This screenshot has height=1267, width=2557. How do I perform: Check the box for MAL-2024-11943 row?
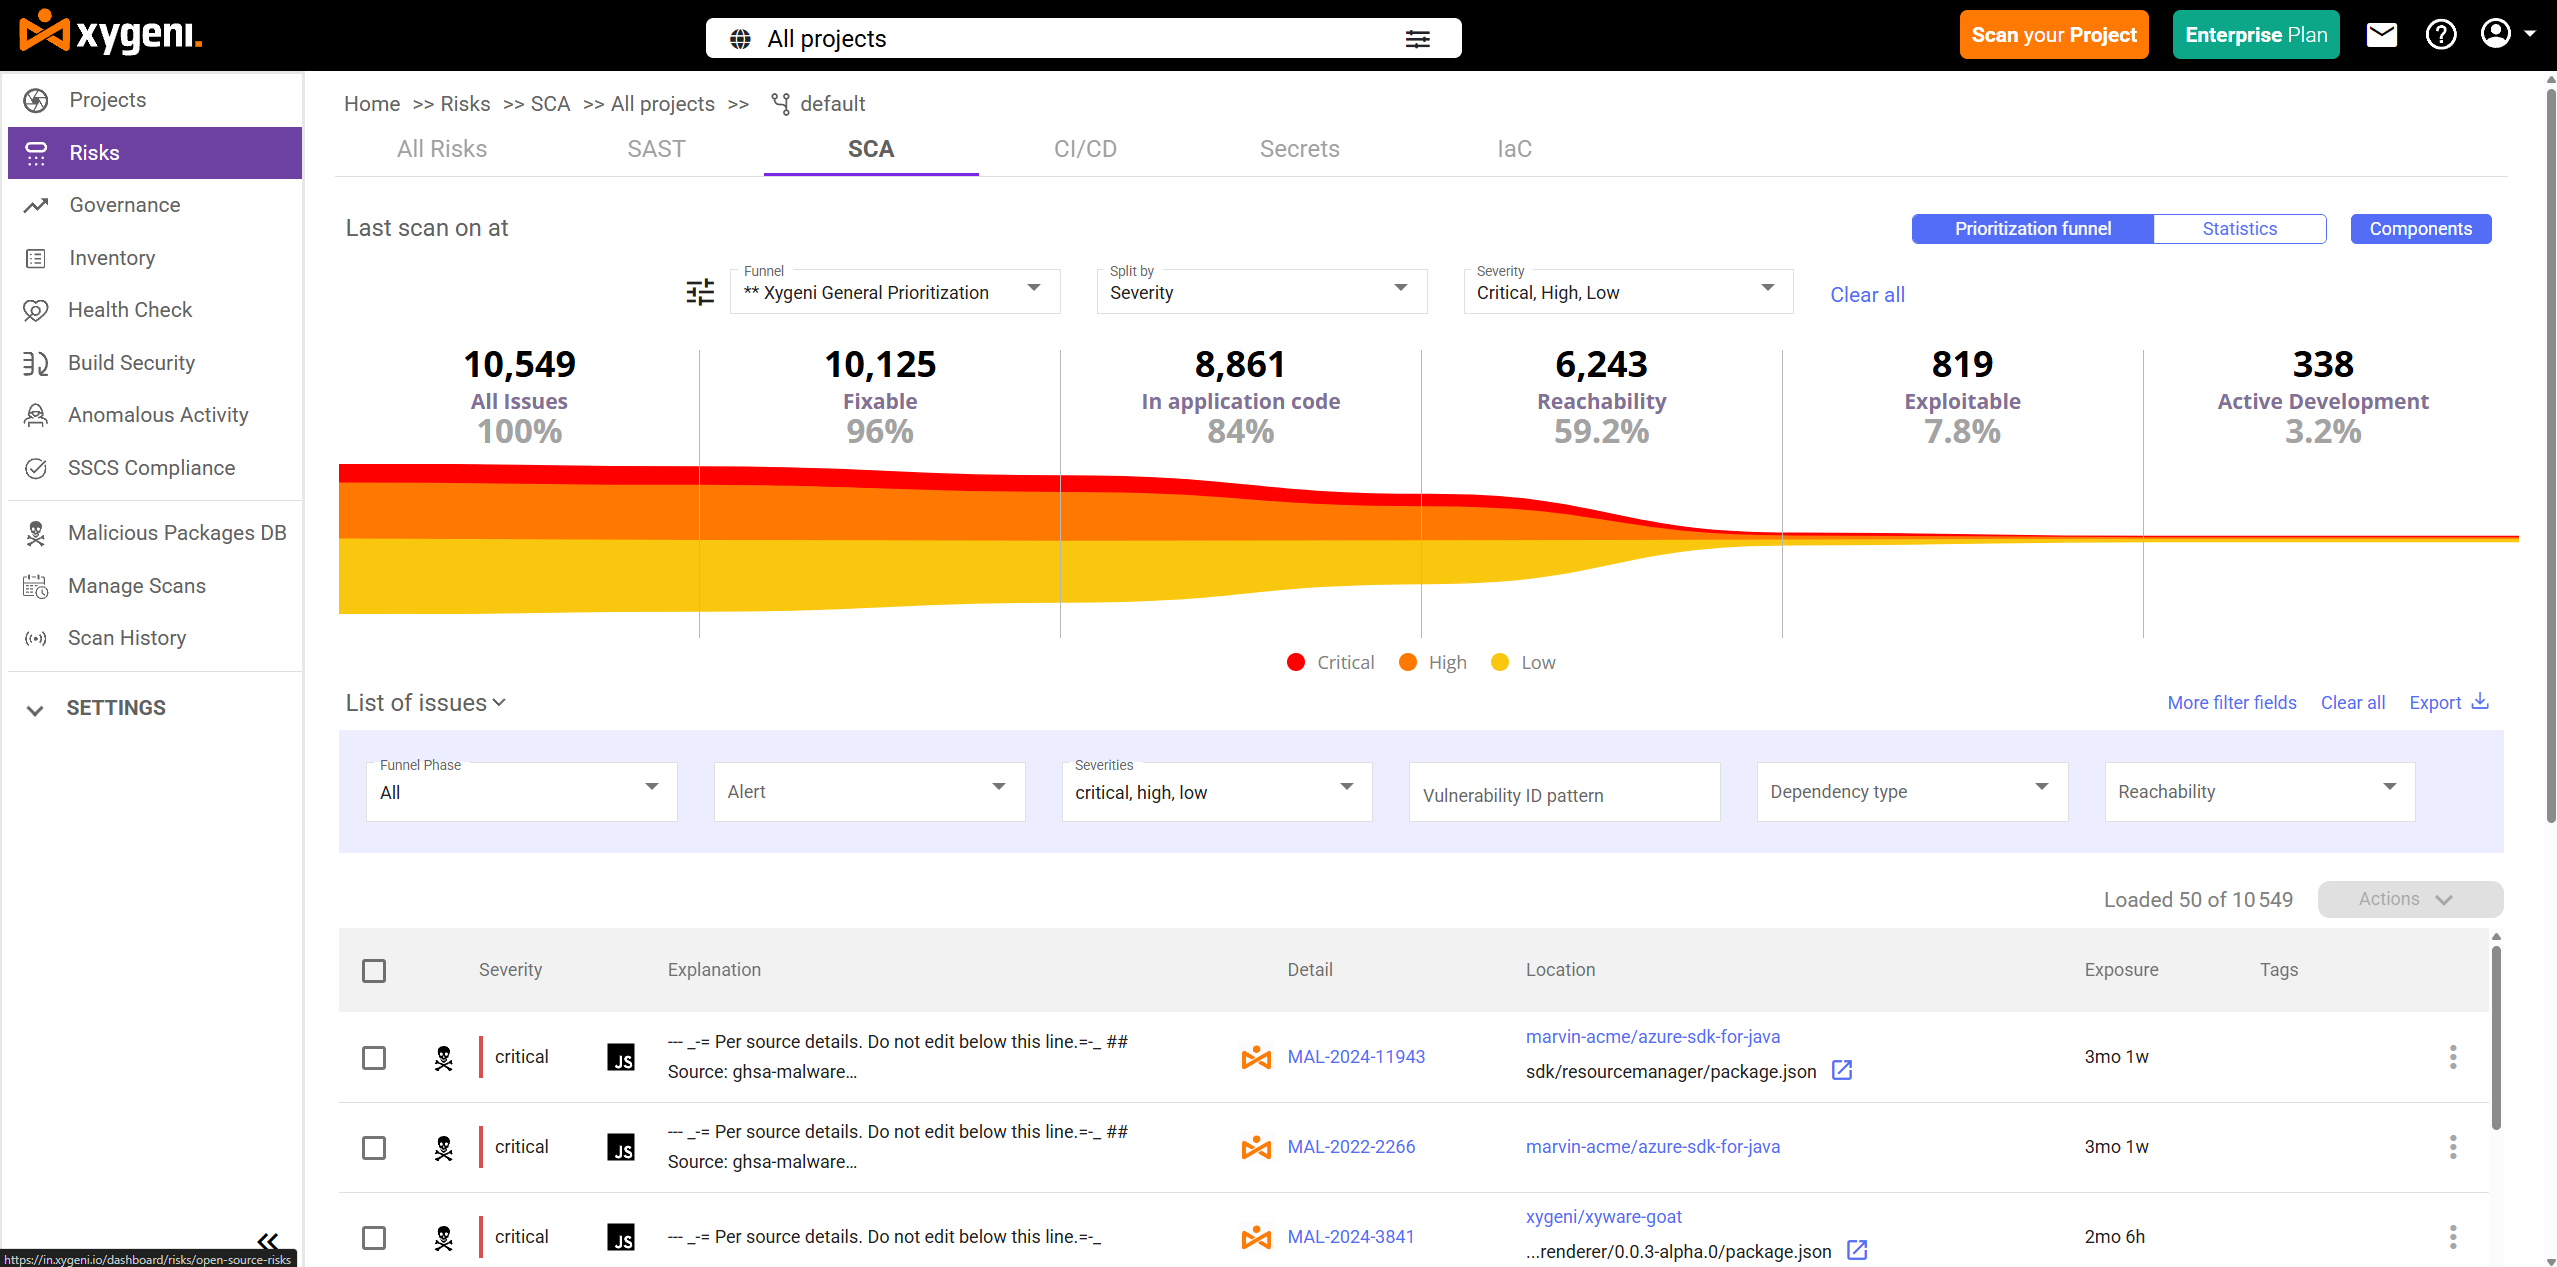[x=374, y=1058]
